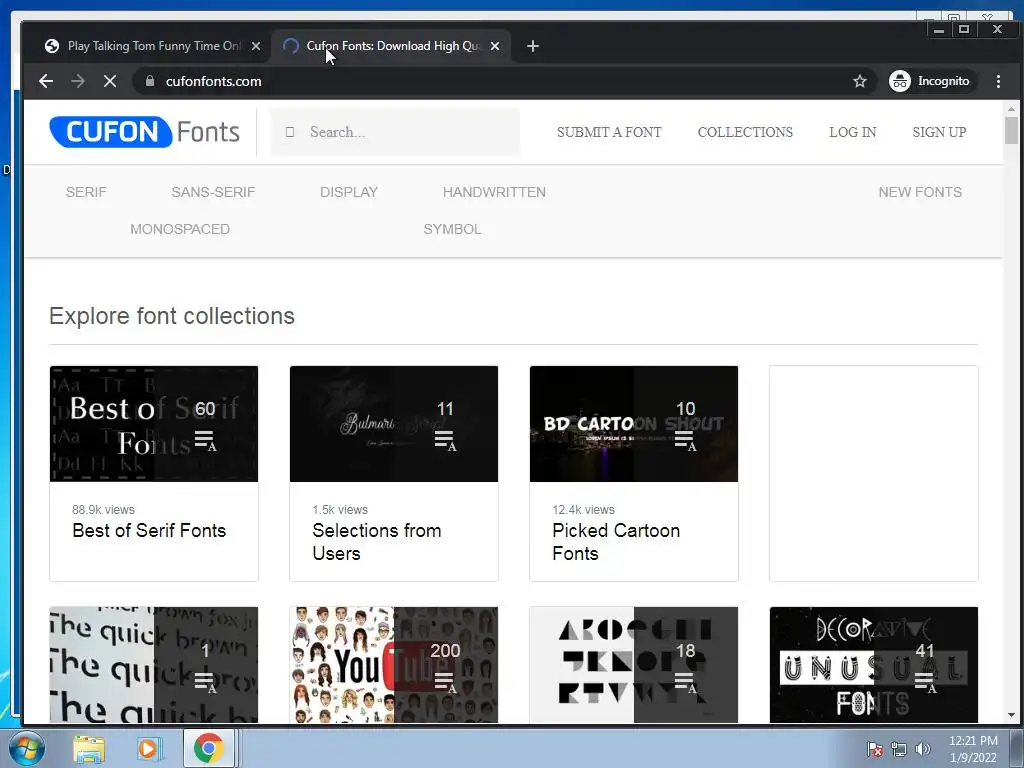Click the volume speaker tray icon
This screenshot has height=768, width=1024.
pos(922,749)
